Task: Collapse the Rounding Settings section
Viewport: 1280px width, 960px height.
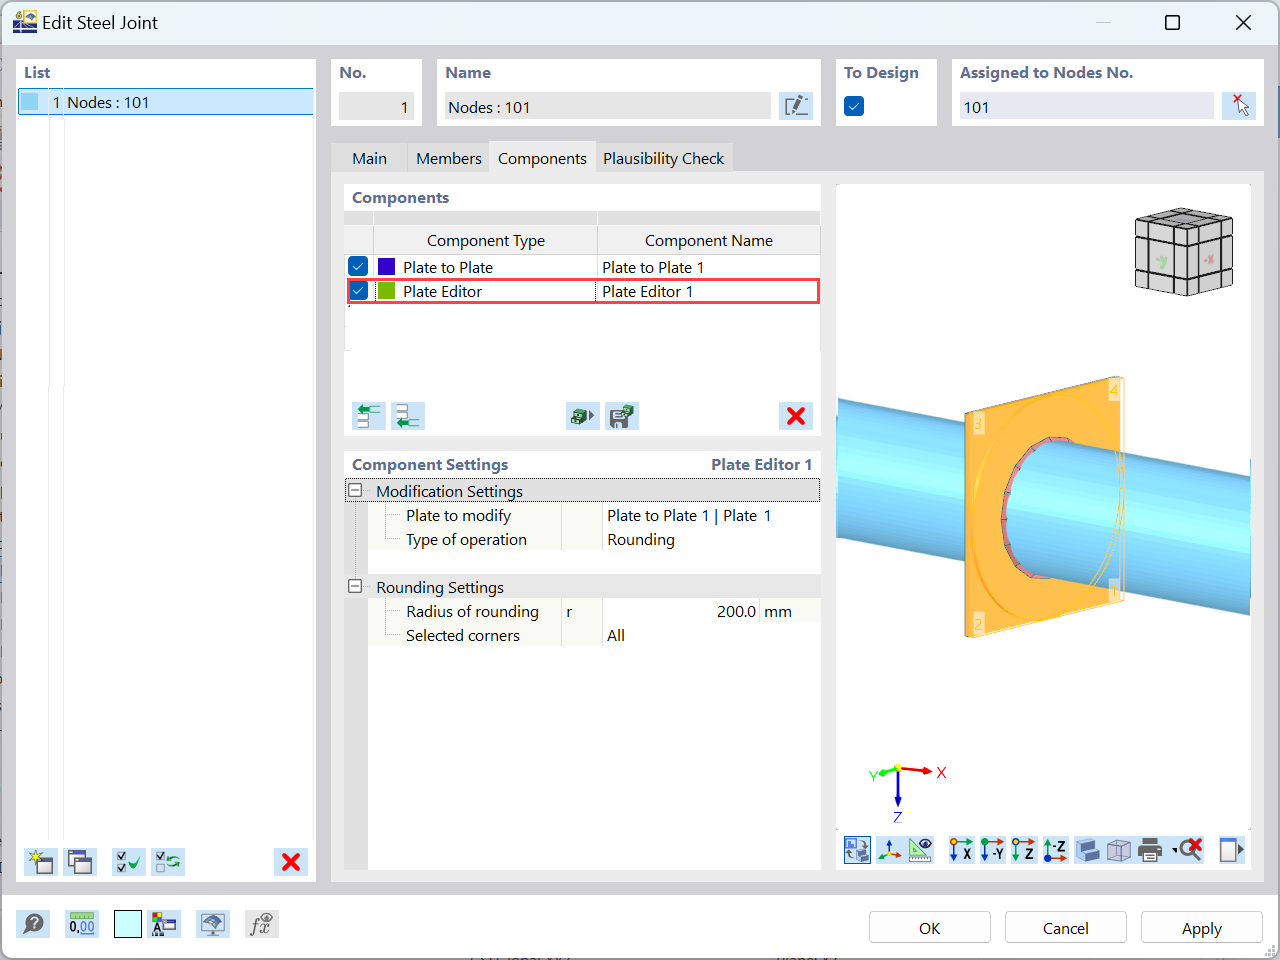Action: pos(355,587)
